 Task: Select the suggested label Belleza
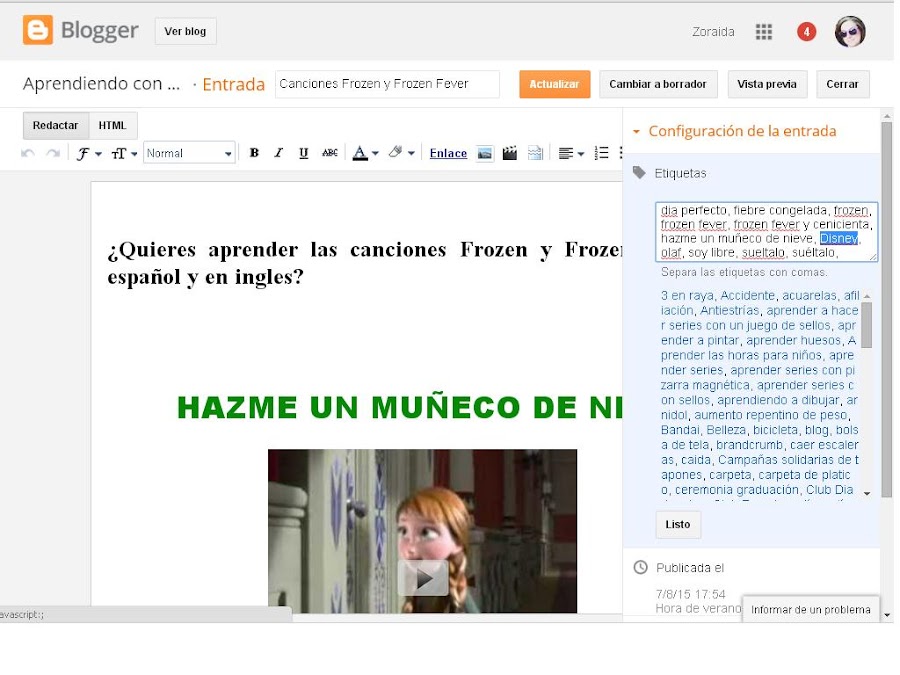(x=726, y=430)
